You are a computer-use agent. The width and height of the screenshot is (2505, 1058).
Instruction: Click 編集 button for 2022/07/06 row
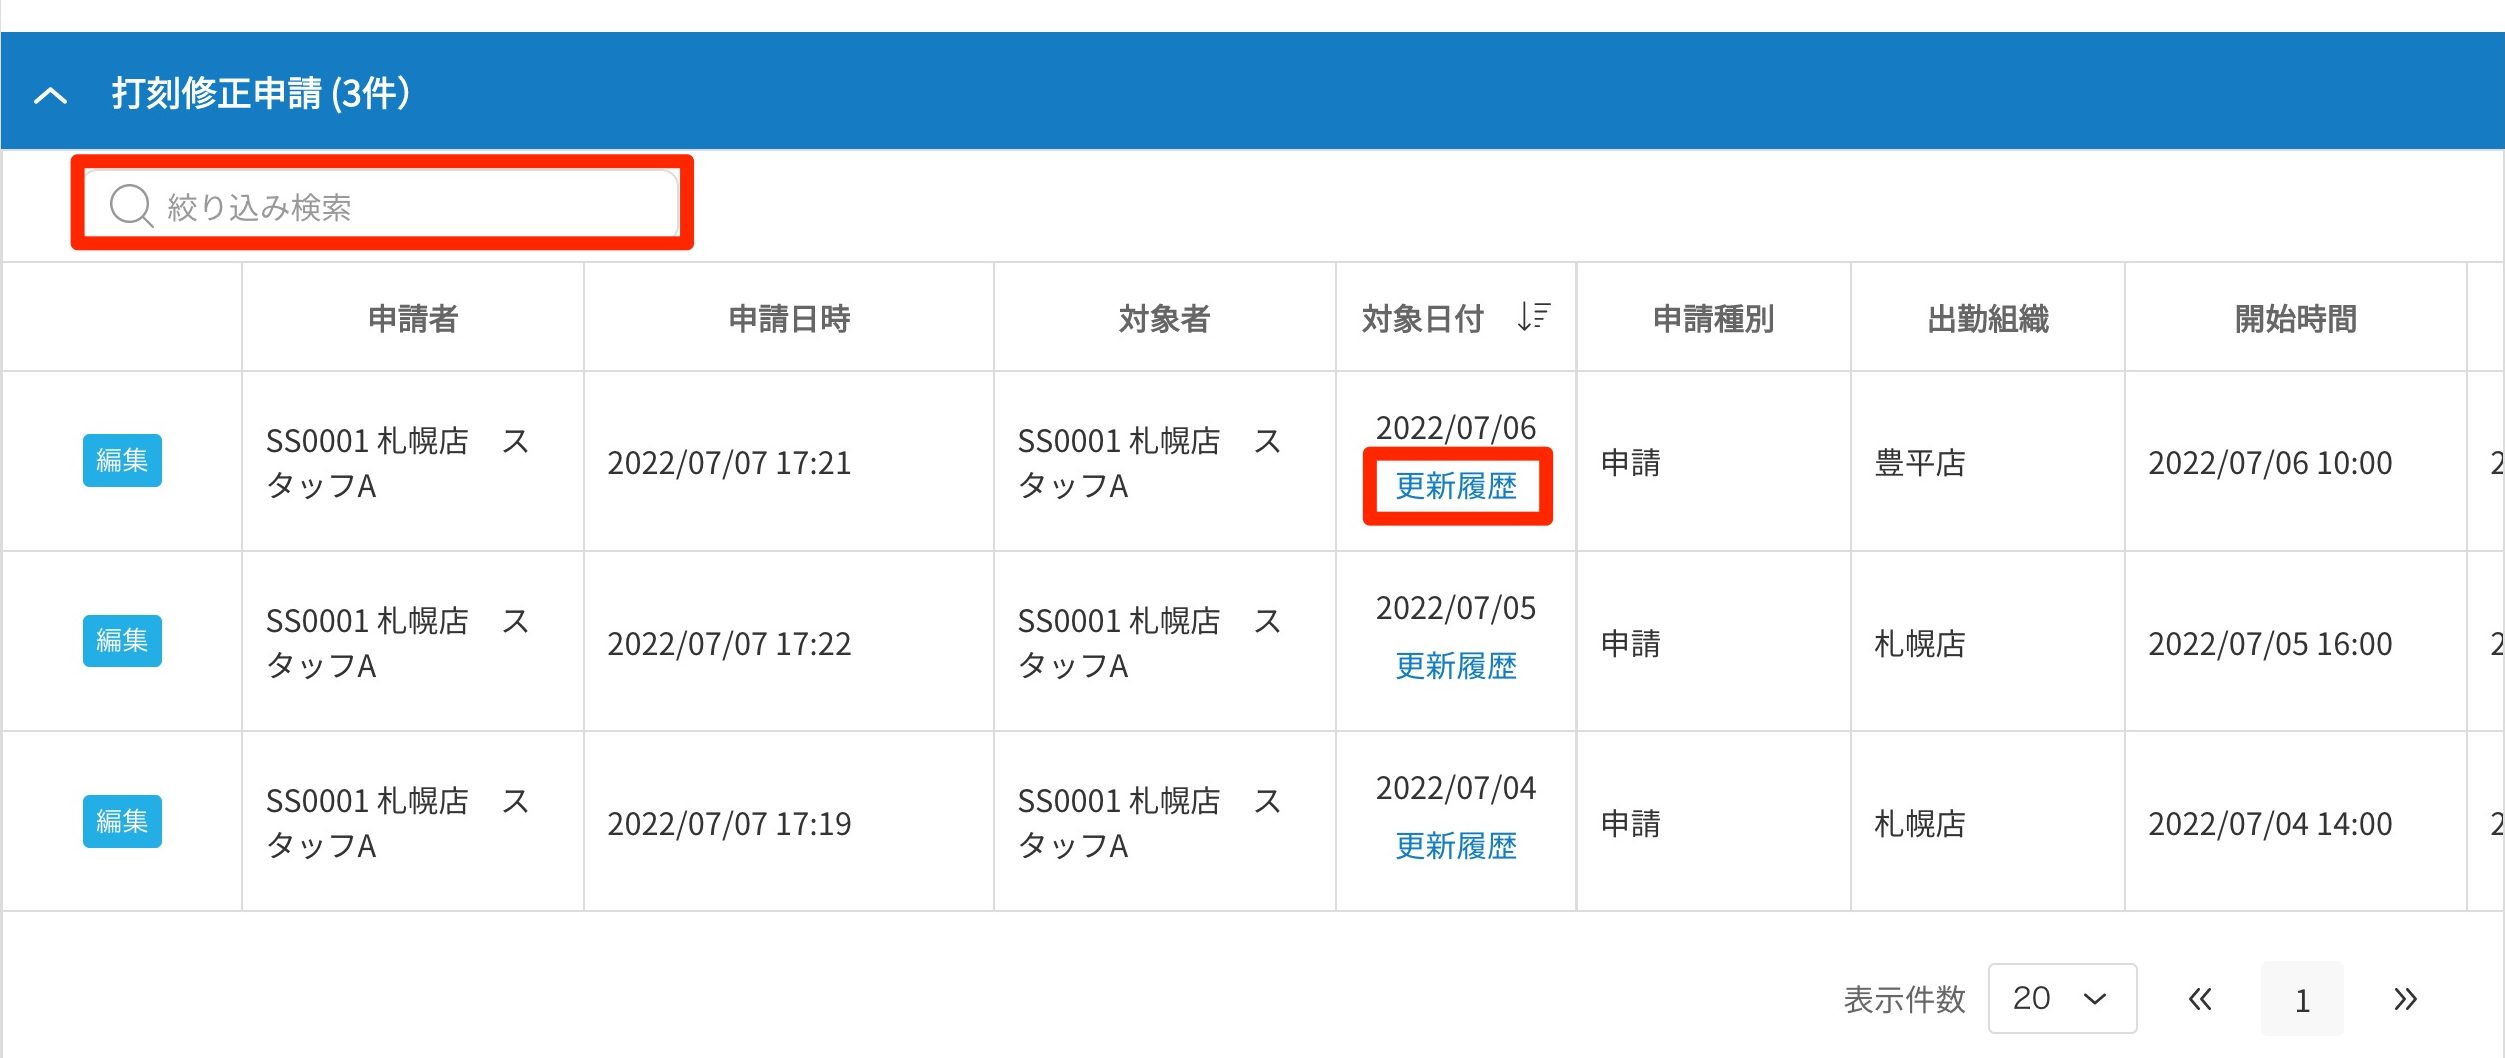[x=122, y=460]
